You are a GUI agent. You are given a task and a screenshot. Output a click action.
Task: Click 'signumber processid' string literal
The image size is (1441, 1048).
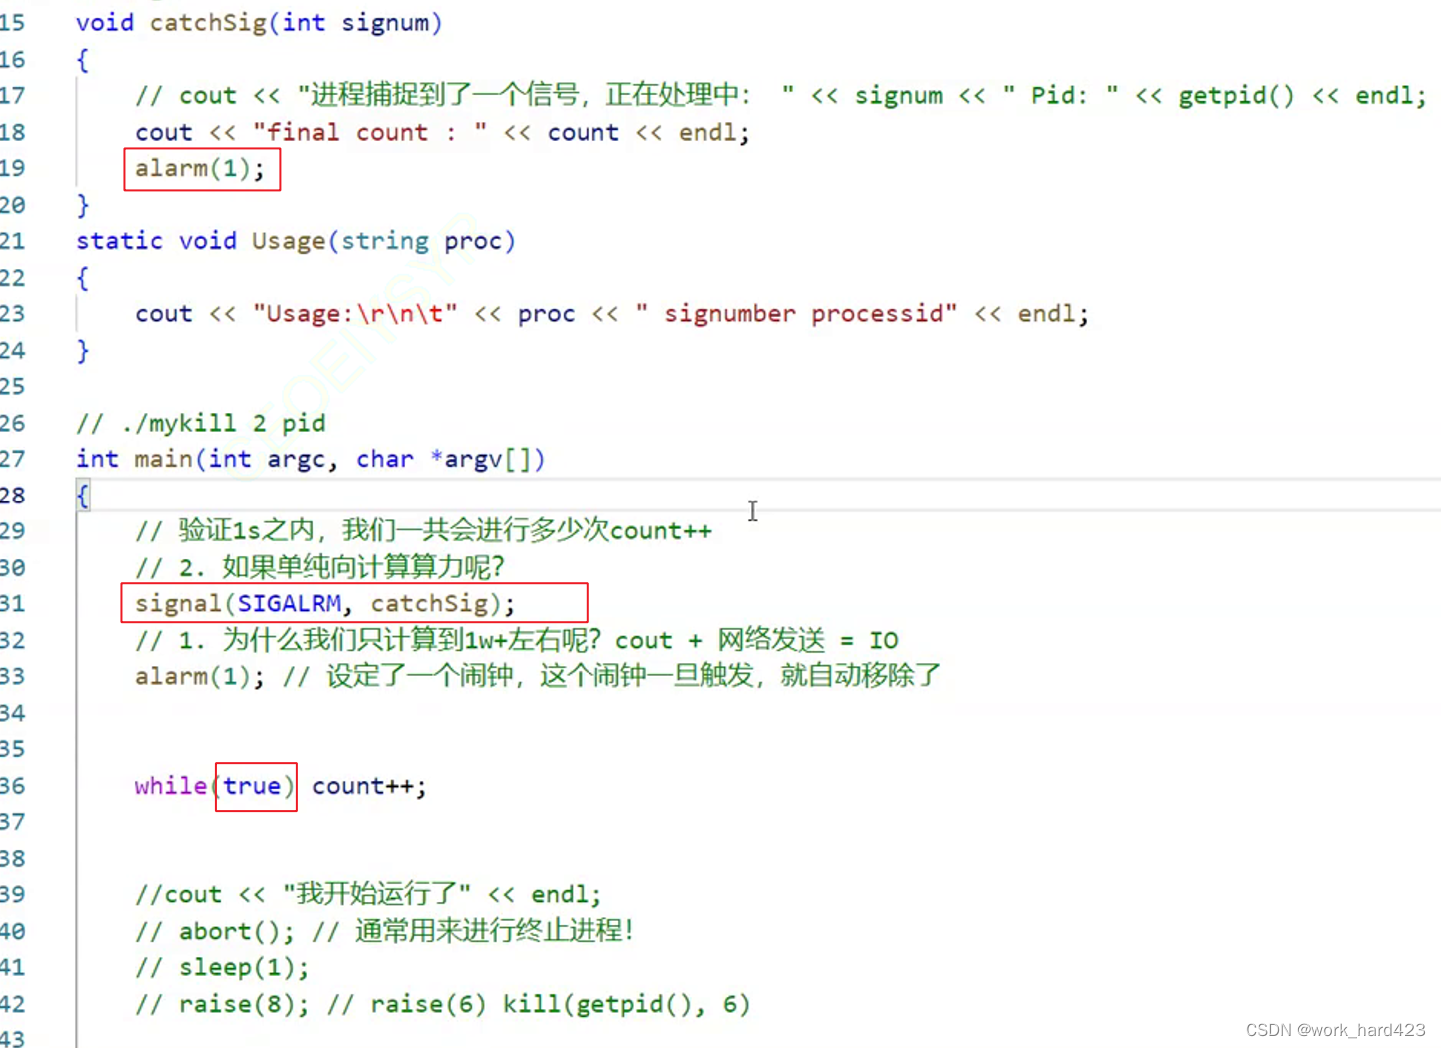click(796, 314)
